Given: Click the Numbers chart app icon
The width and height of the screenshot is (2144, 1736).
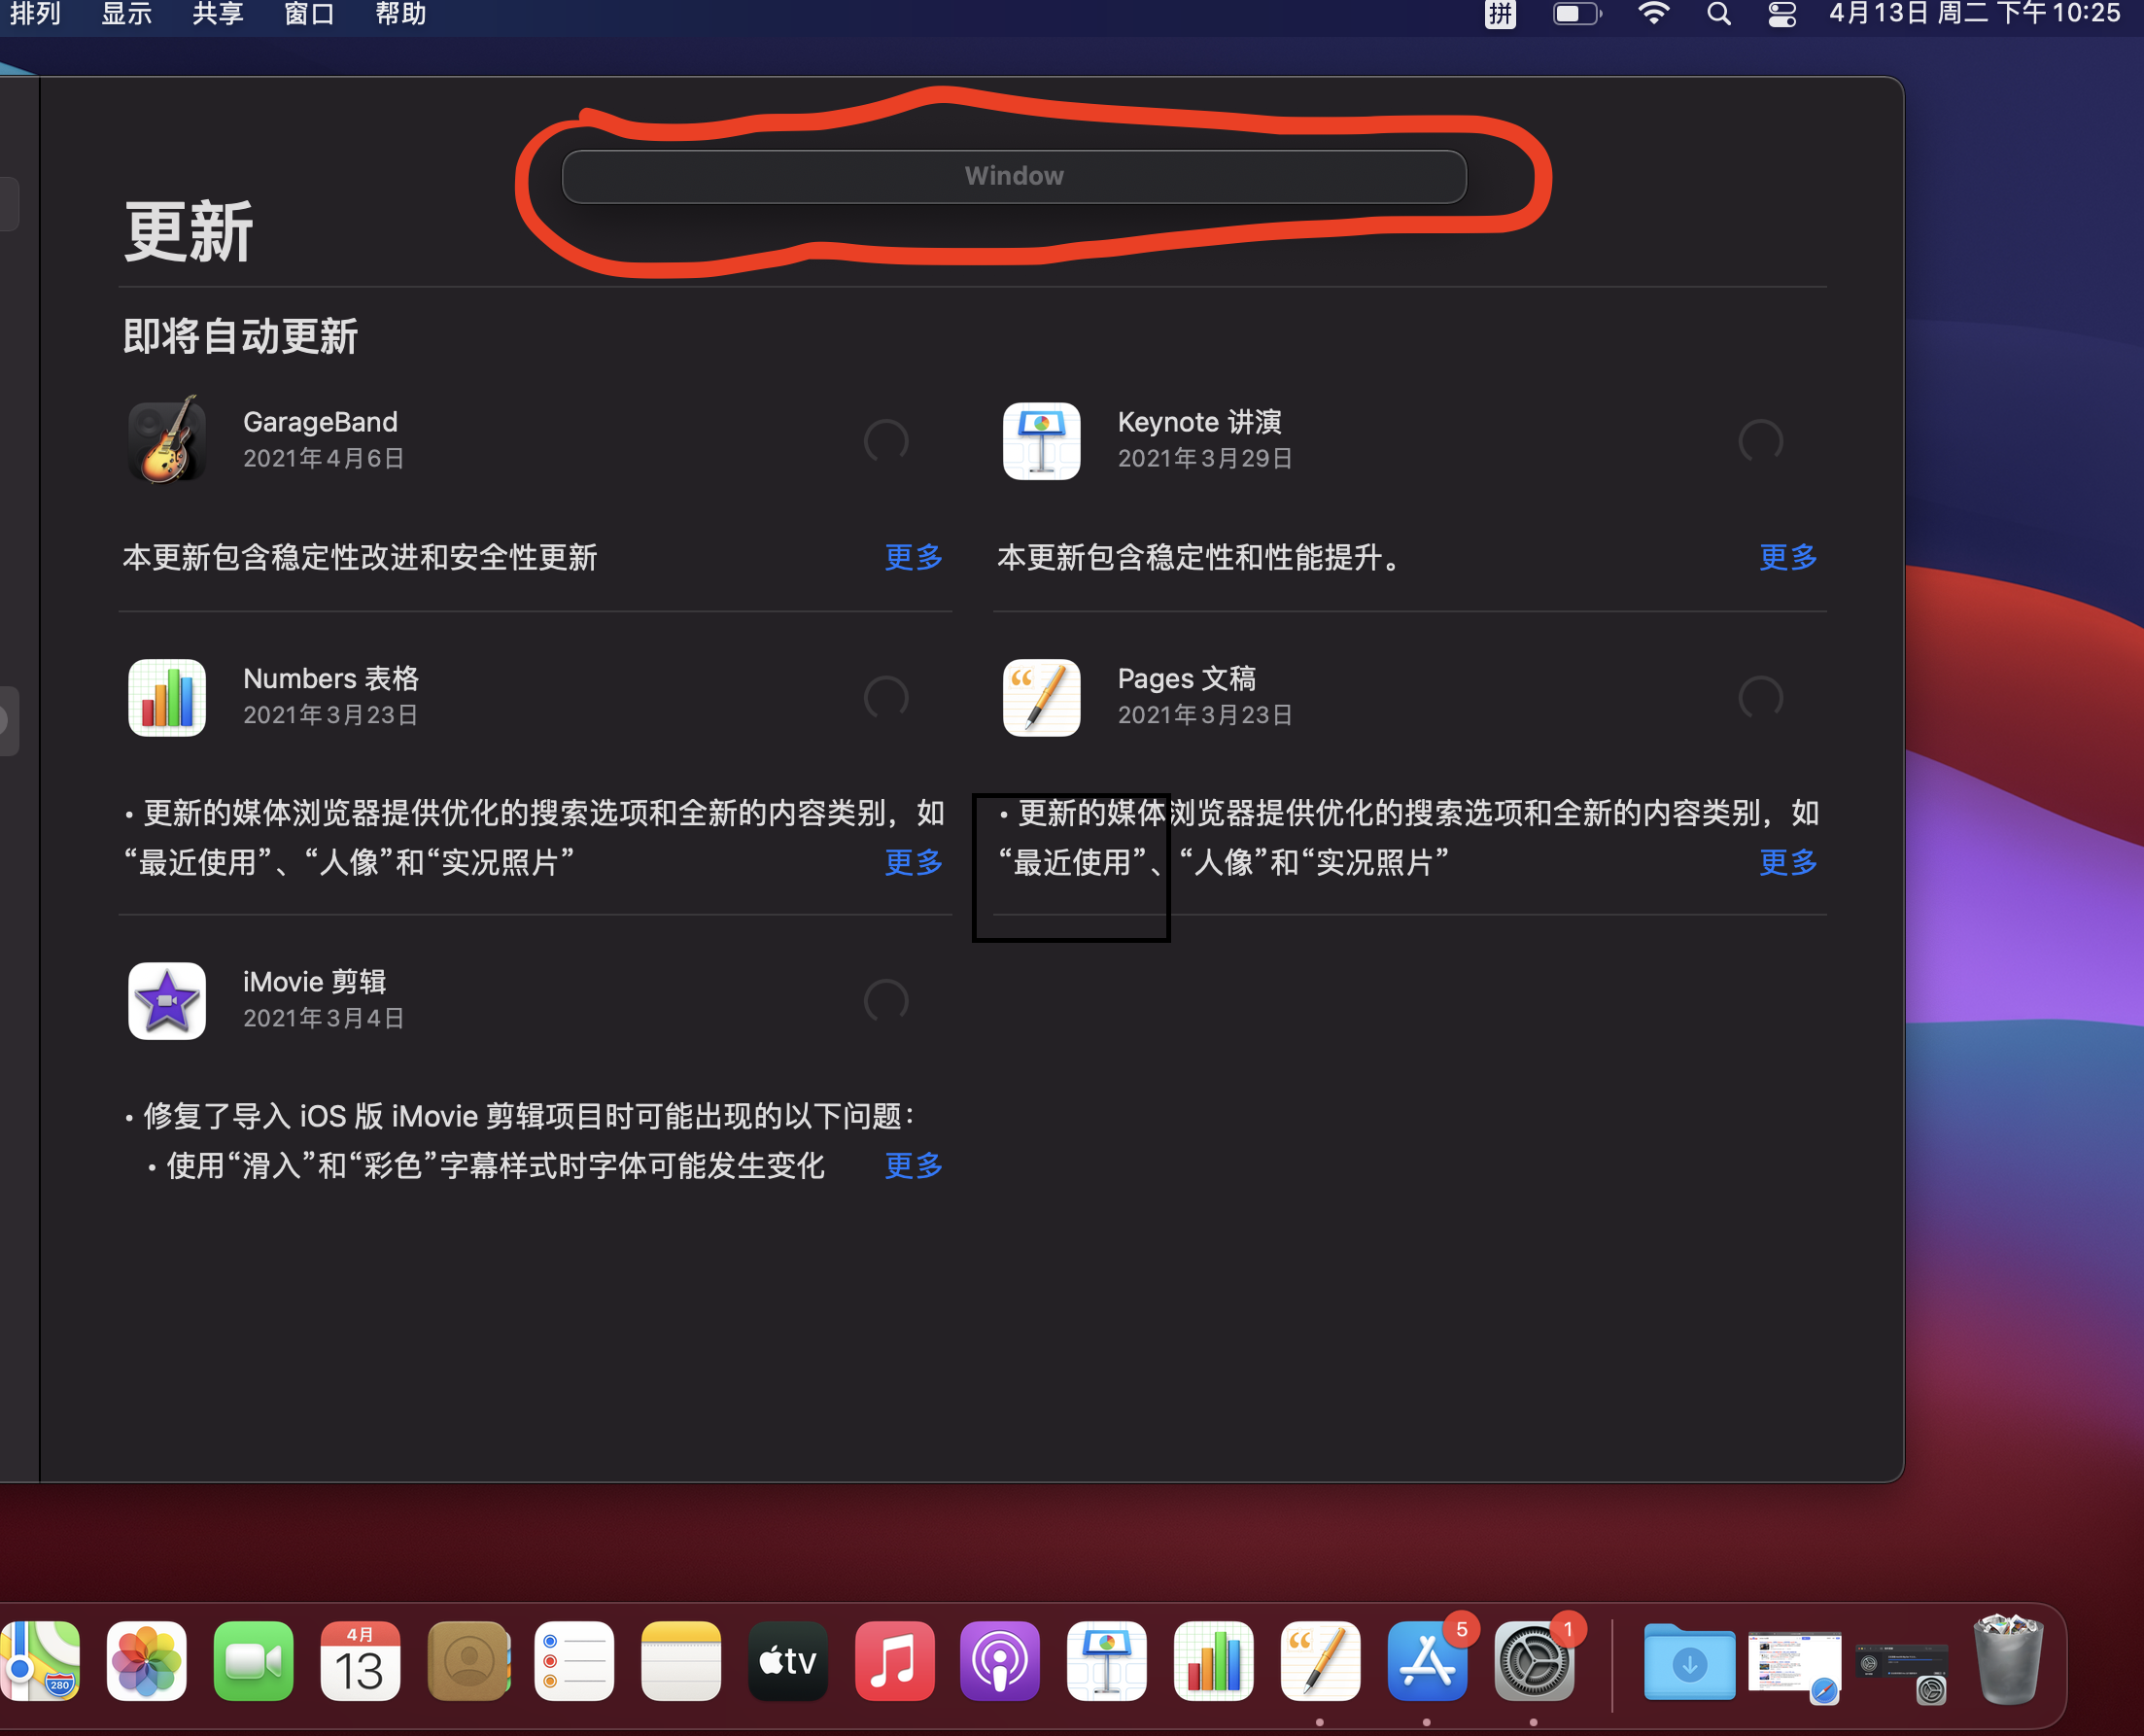Looking at the screenshot, I should [x=167, y=697].
